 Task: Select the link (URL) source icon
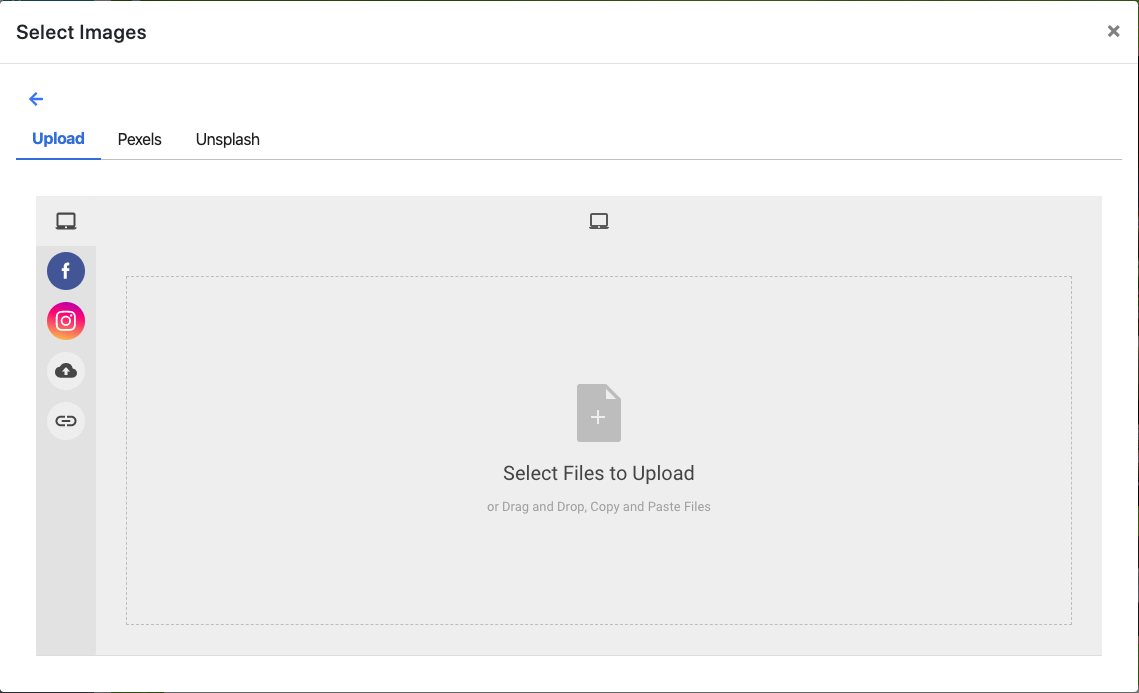[x=66, y=421]
